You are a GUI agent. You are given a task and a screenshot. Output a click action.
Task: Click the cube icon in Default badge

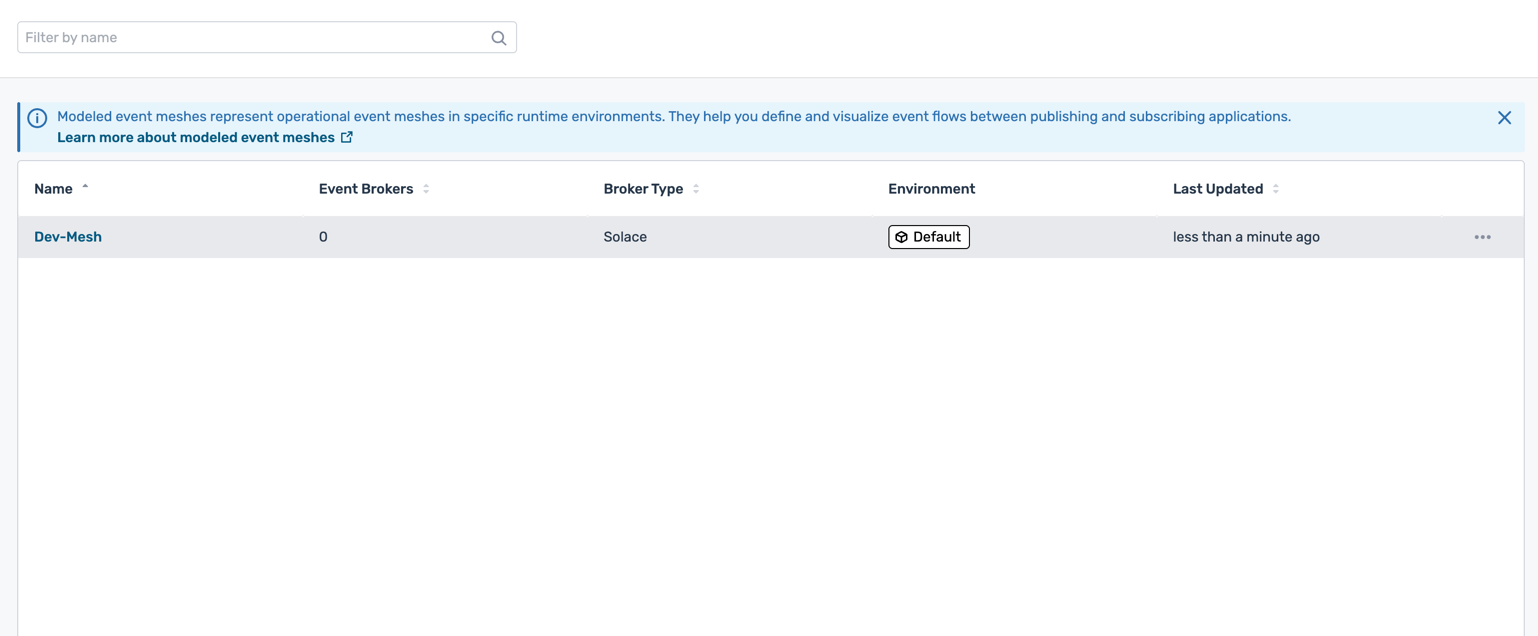[901, 237]
